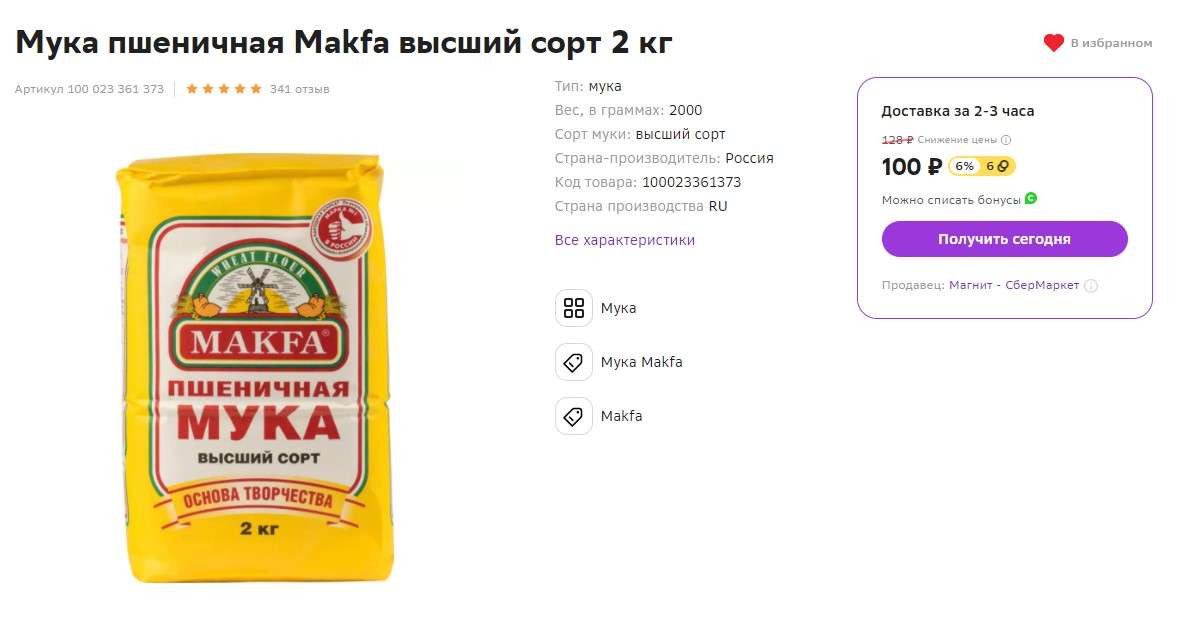
Task: Open the Мука Makfa tag link
Action: [x=641, y=362]
